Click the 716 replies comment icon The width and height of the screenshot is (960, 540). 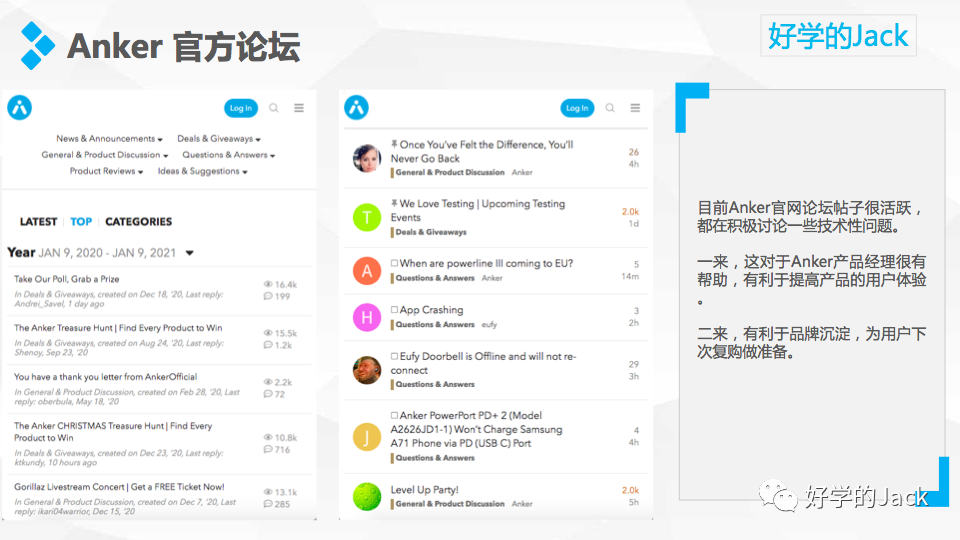pos(268,449)
